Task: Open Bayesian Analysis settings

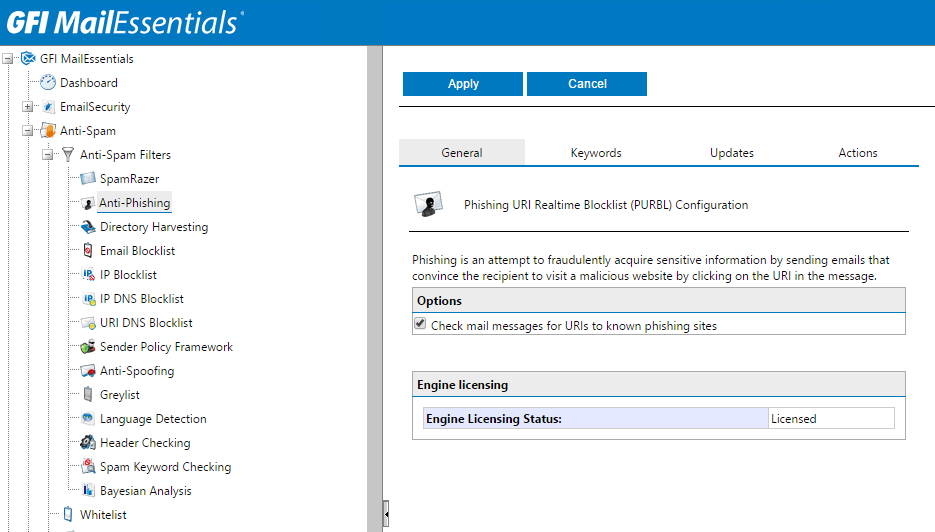Action: (x=145, y=491)
